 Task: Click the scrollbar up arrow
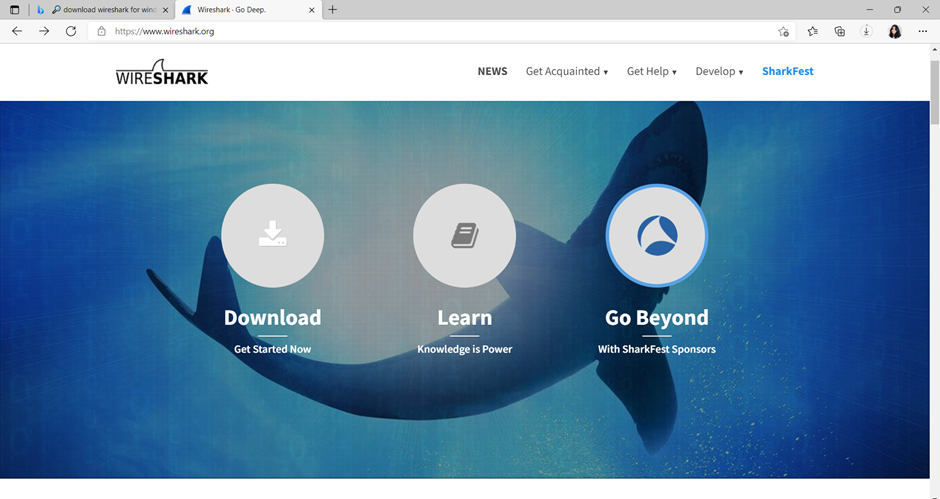coord(935,50)
